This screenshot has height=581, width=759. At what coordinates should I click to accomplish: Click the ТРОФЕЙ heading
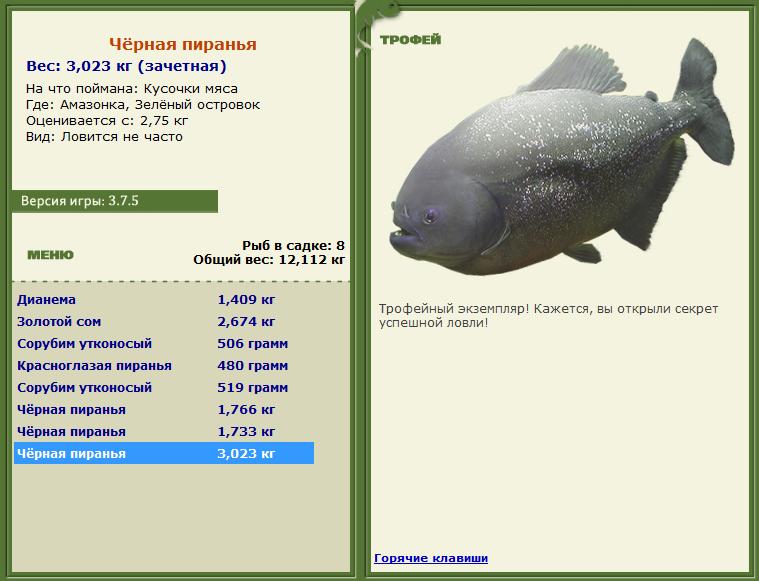pos(410,40)
